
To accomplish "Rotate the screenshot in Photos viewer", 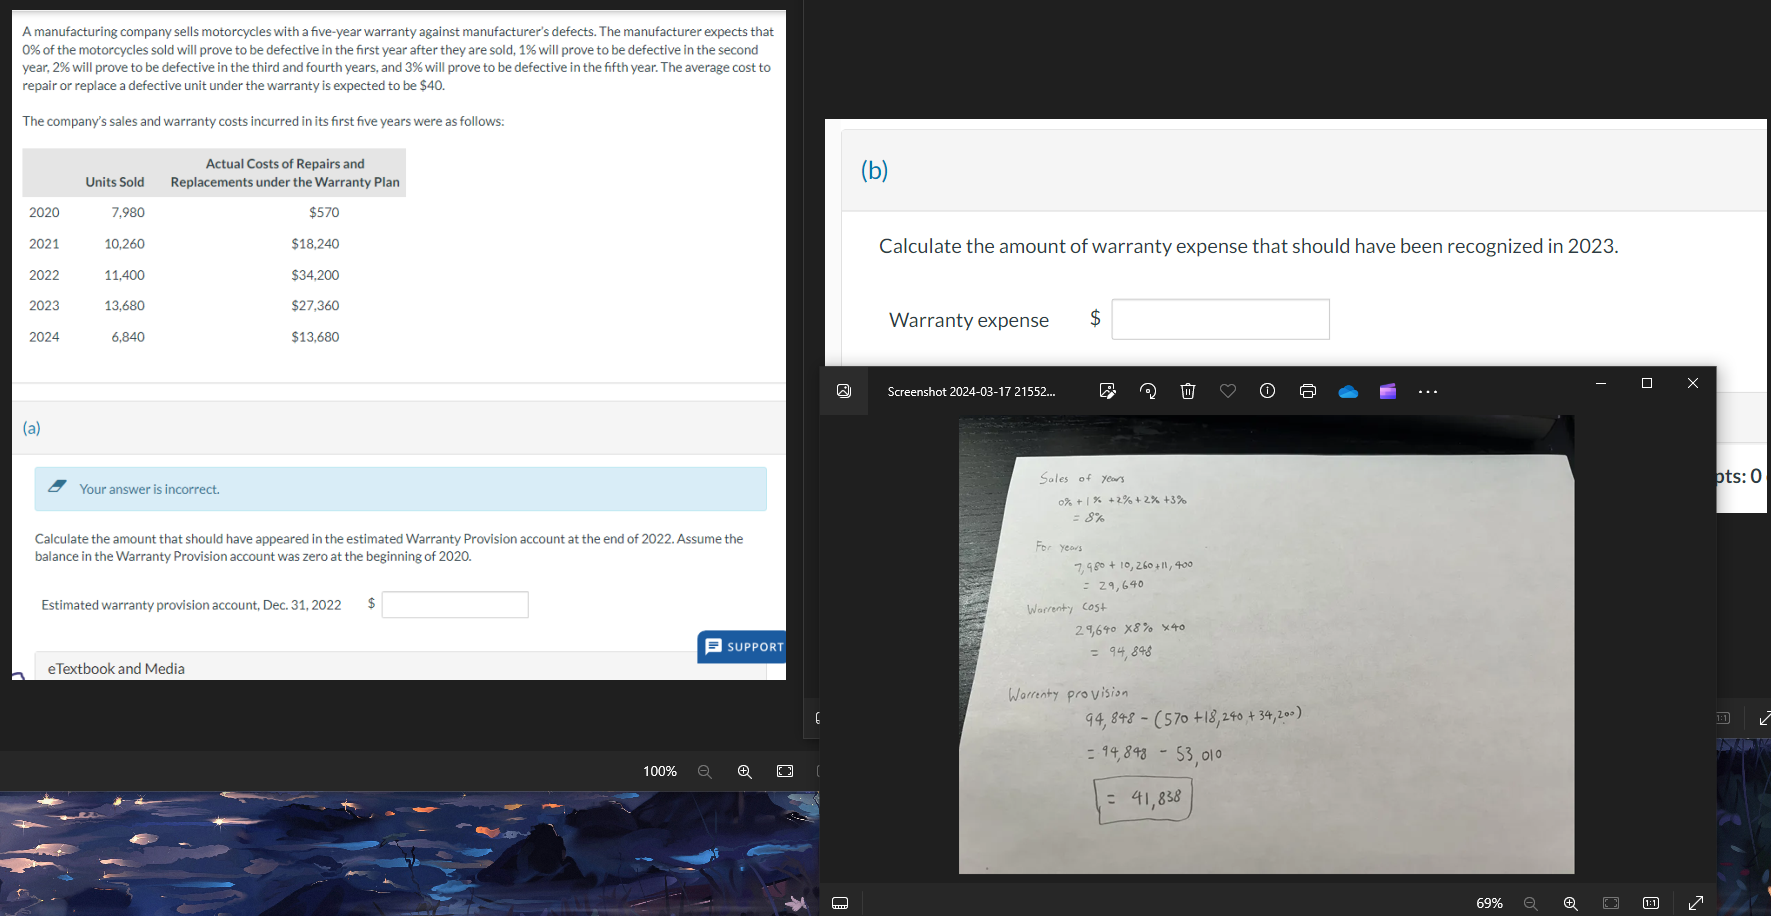I will coord(1147,391).
